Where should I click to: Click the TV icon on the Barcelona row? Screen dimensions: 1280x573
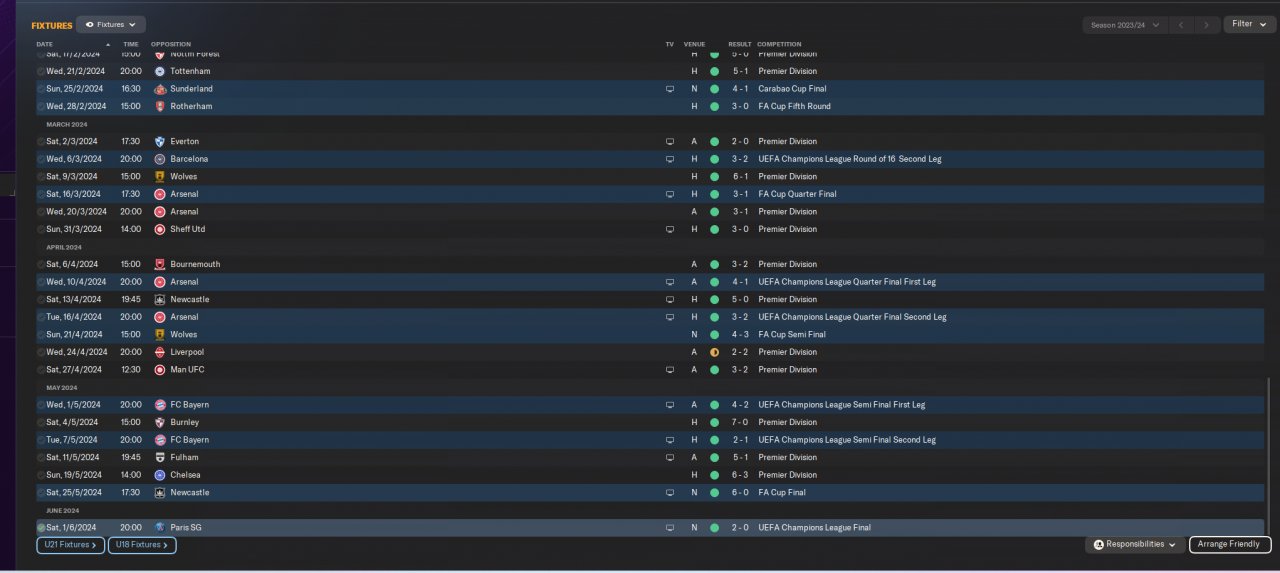coord(670,159)
